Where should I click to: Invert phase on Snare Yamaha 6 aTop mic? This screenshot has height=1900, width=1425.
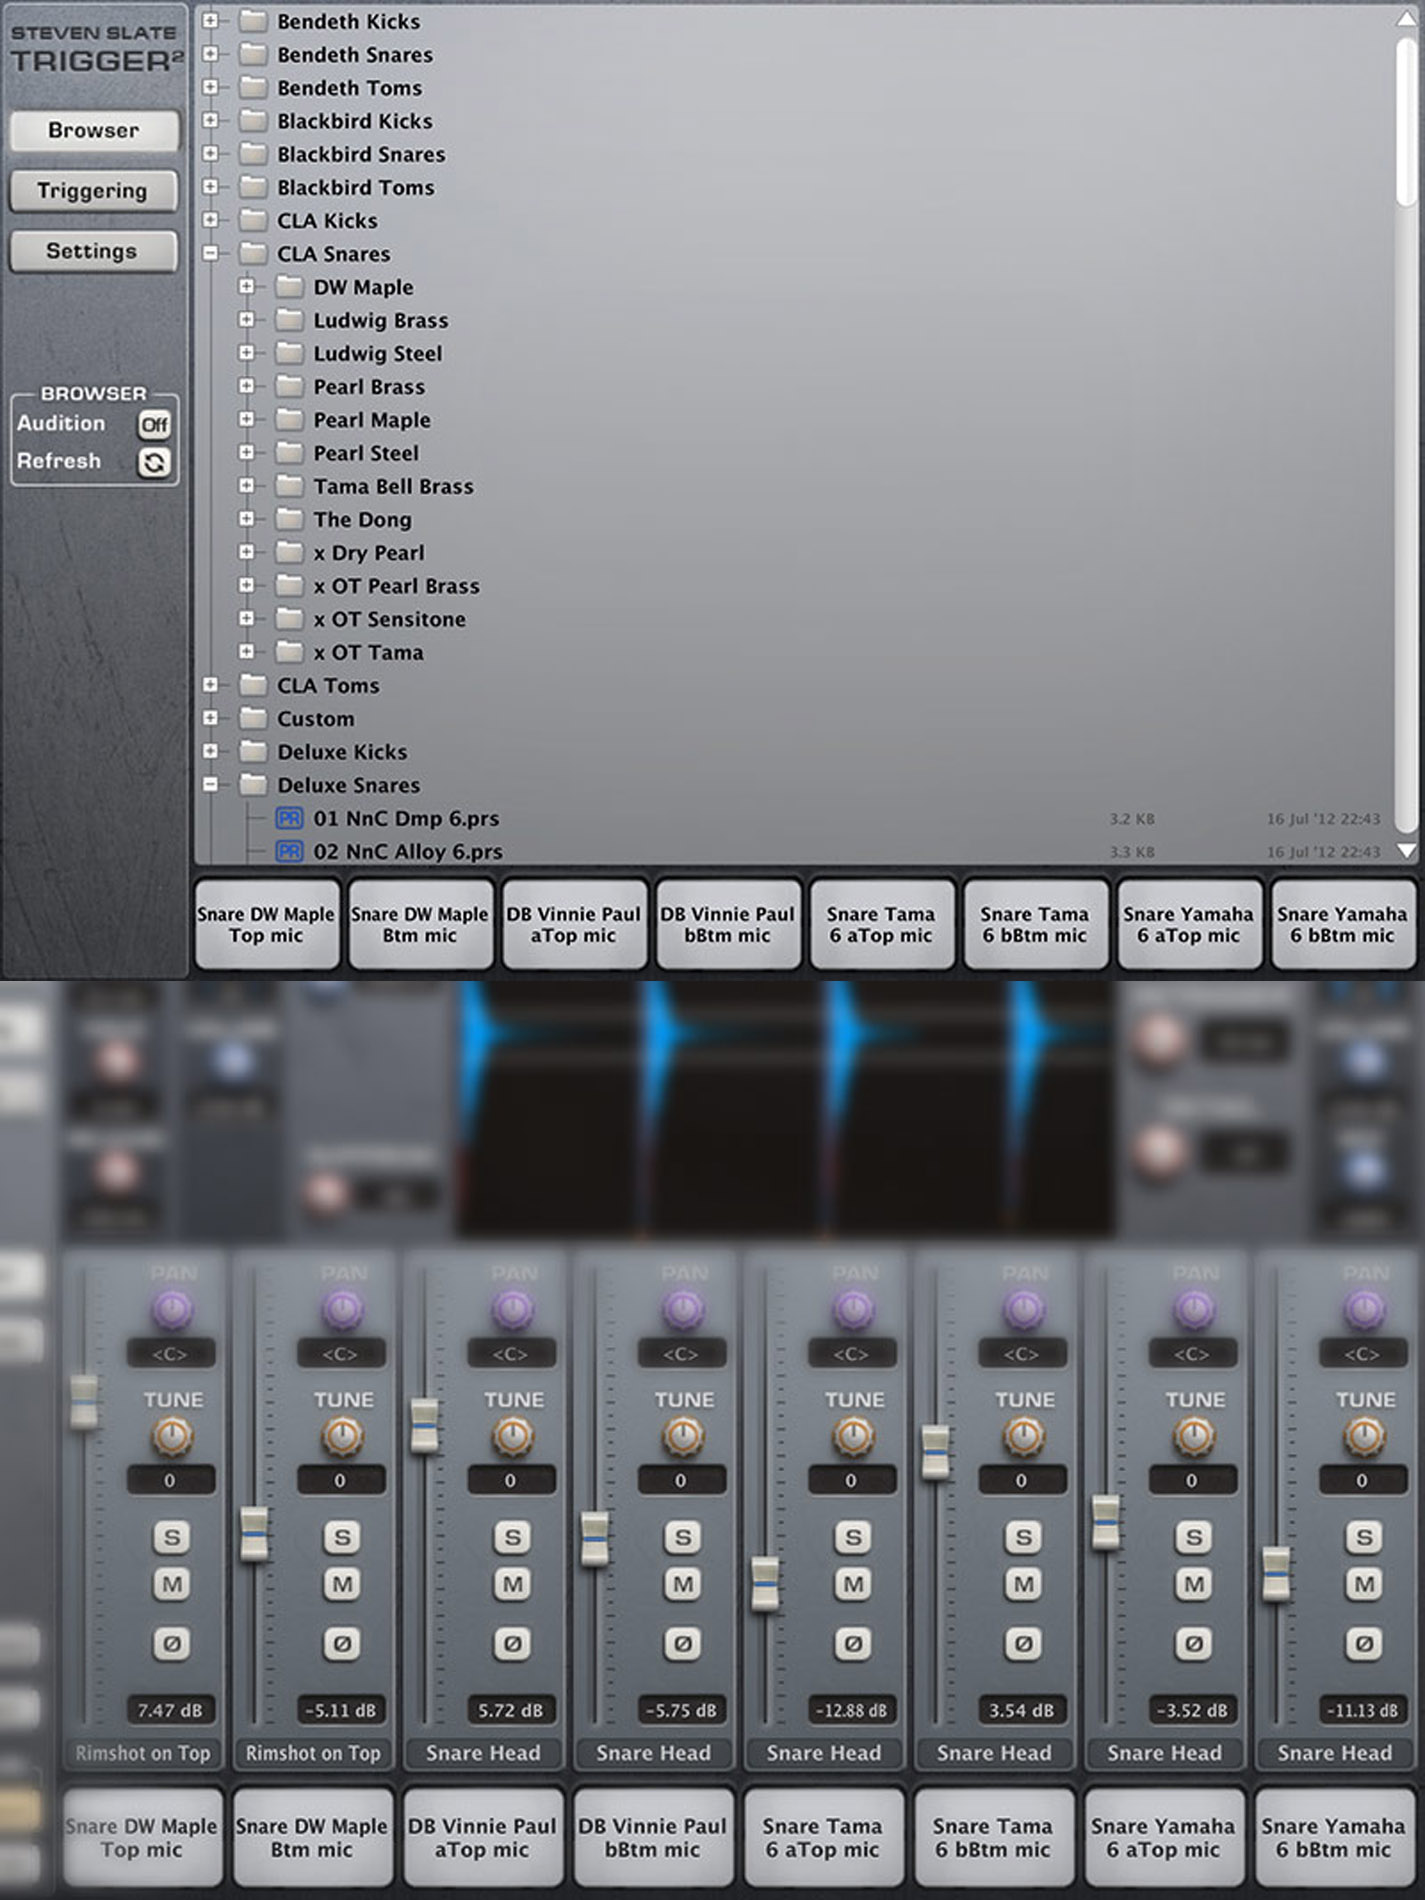pyautogui.click(x=1194, y=1643)
